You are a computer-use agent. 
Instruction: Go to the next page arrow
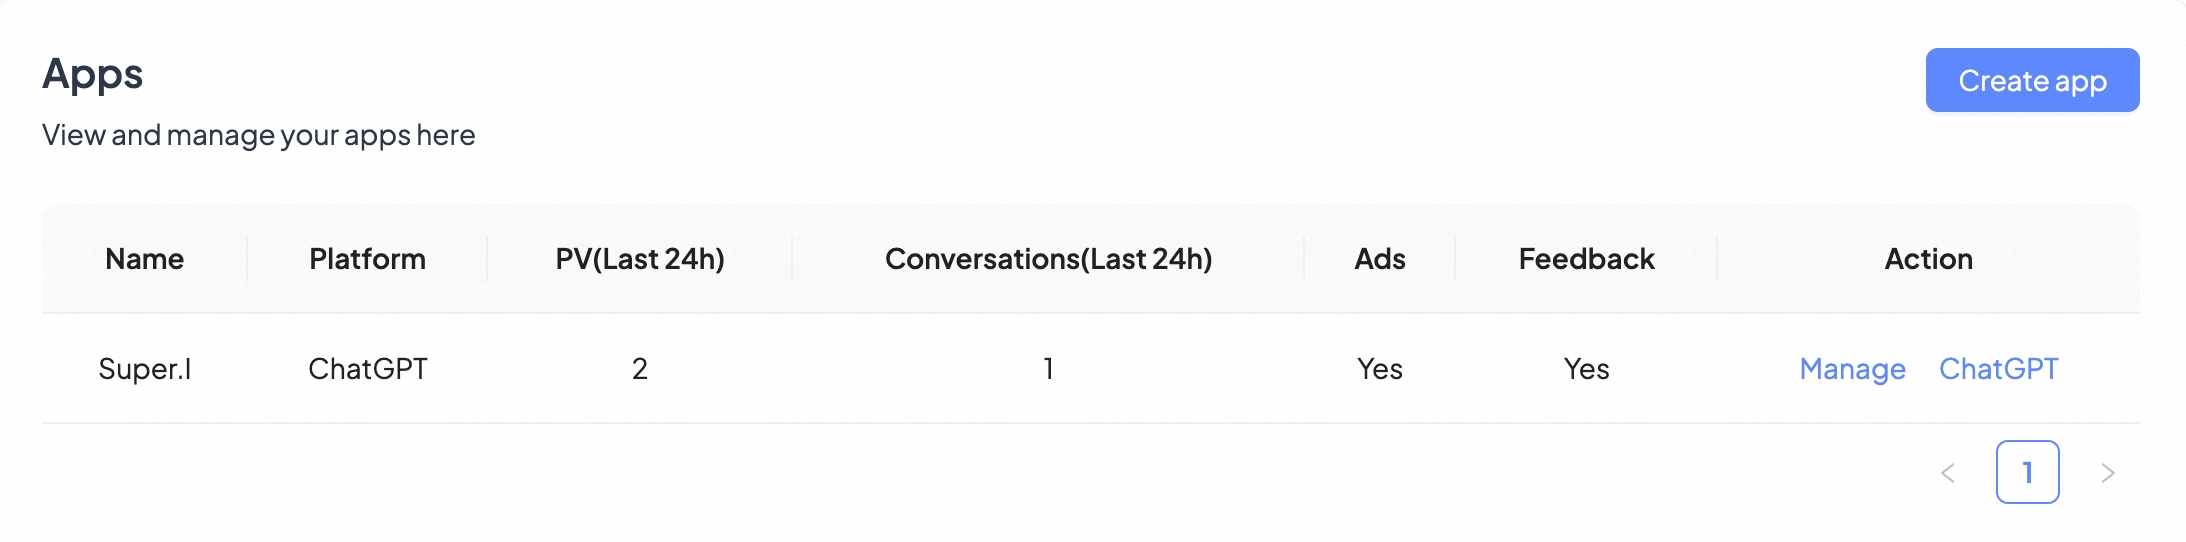(x=2108, y=473)
